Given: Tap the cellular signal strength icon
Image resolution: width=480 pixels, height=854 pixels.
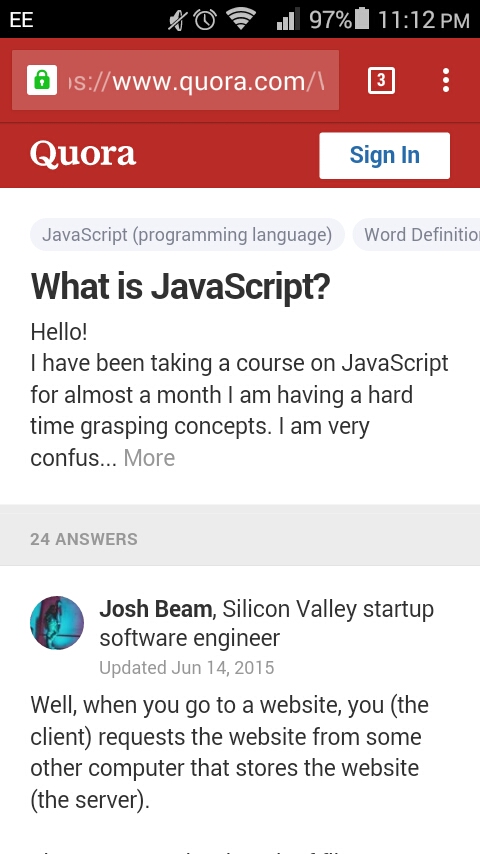Looking at the screenshot, I should pyautogui.click(x=288, y=20).
